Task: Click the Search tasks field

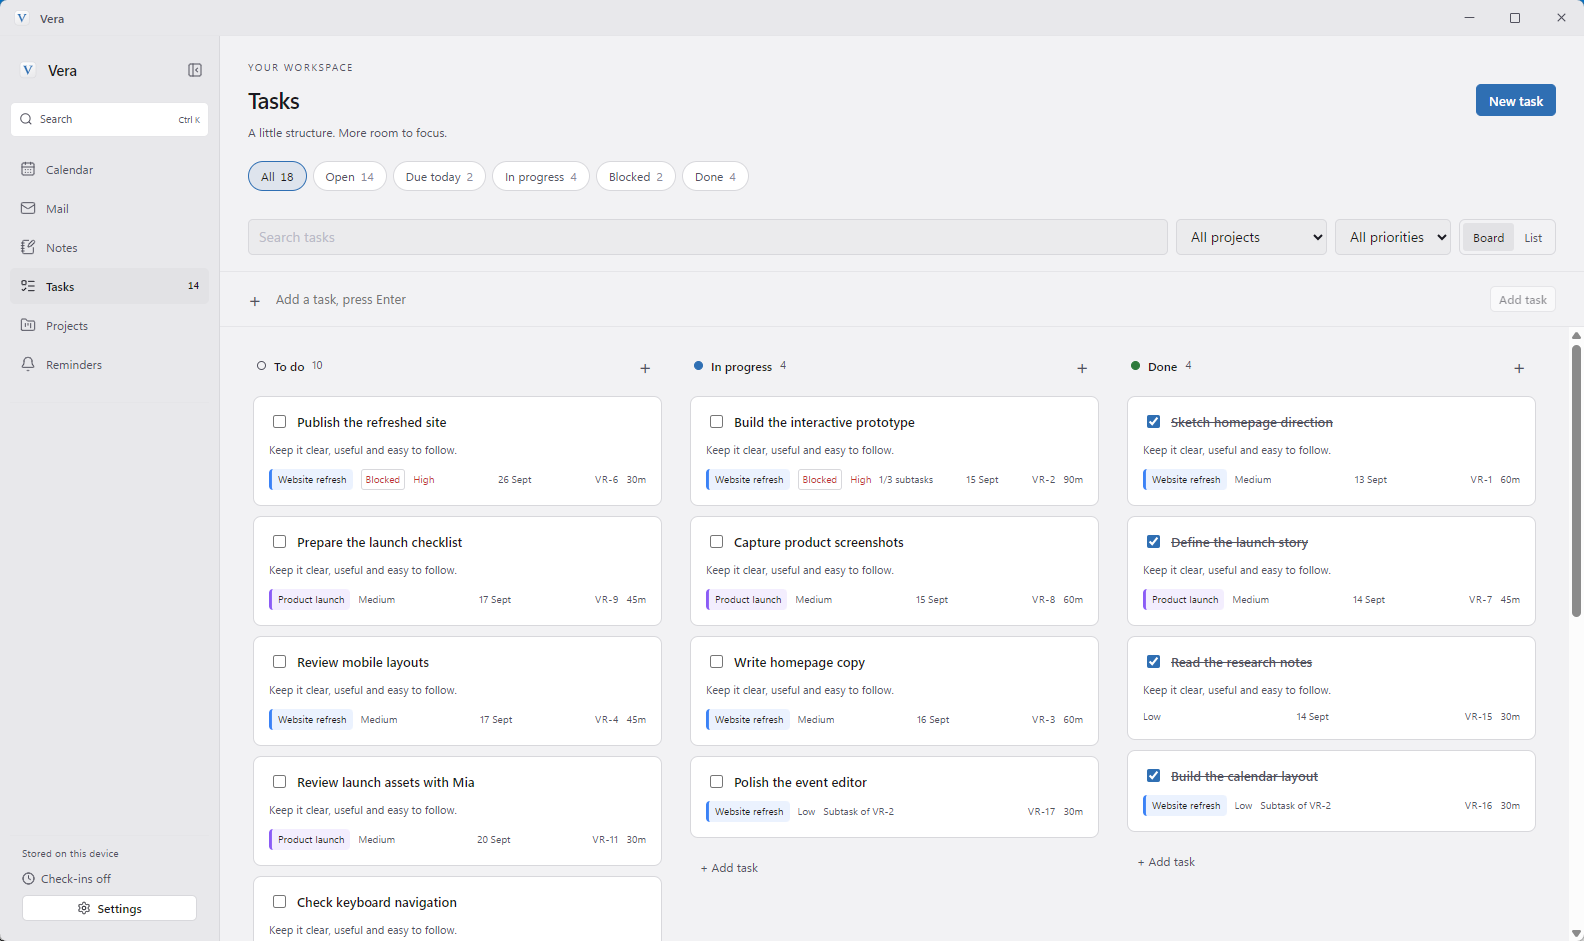Action: click(x=708, y=237)
